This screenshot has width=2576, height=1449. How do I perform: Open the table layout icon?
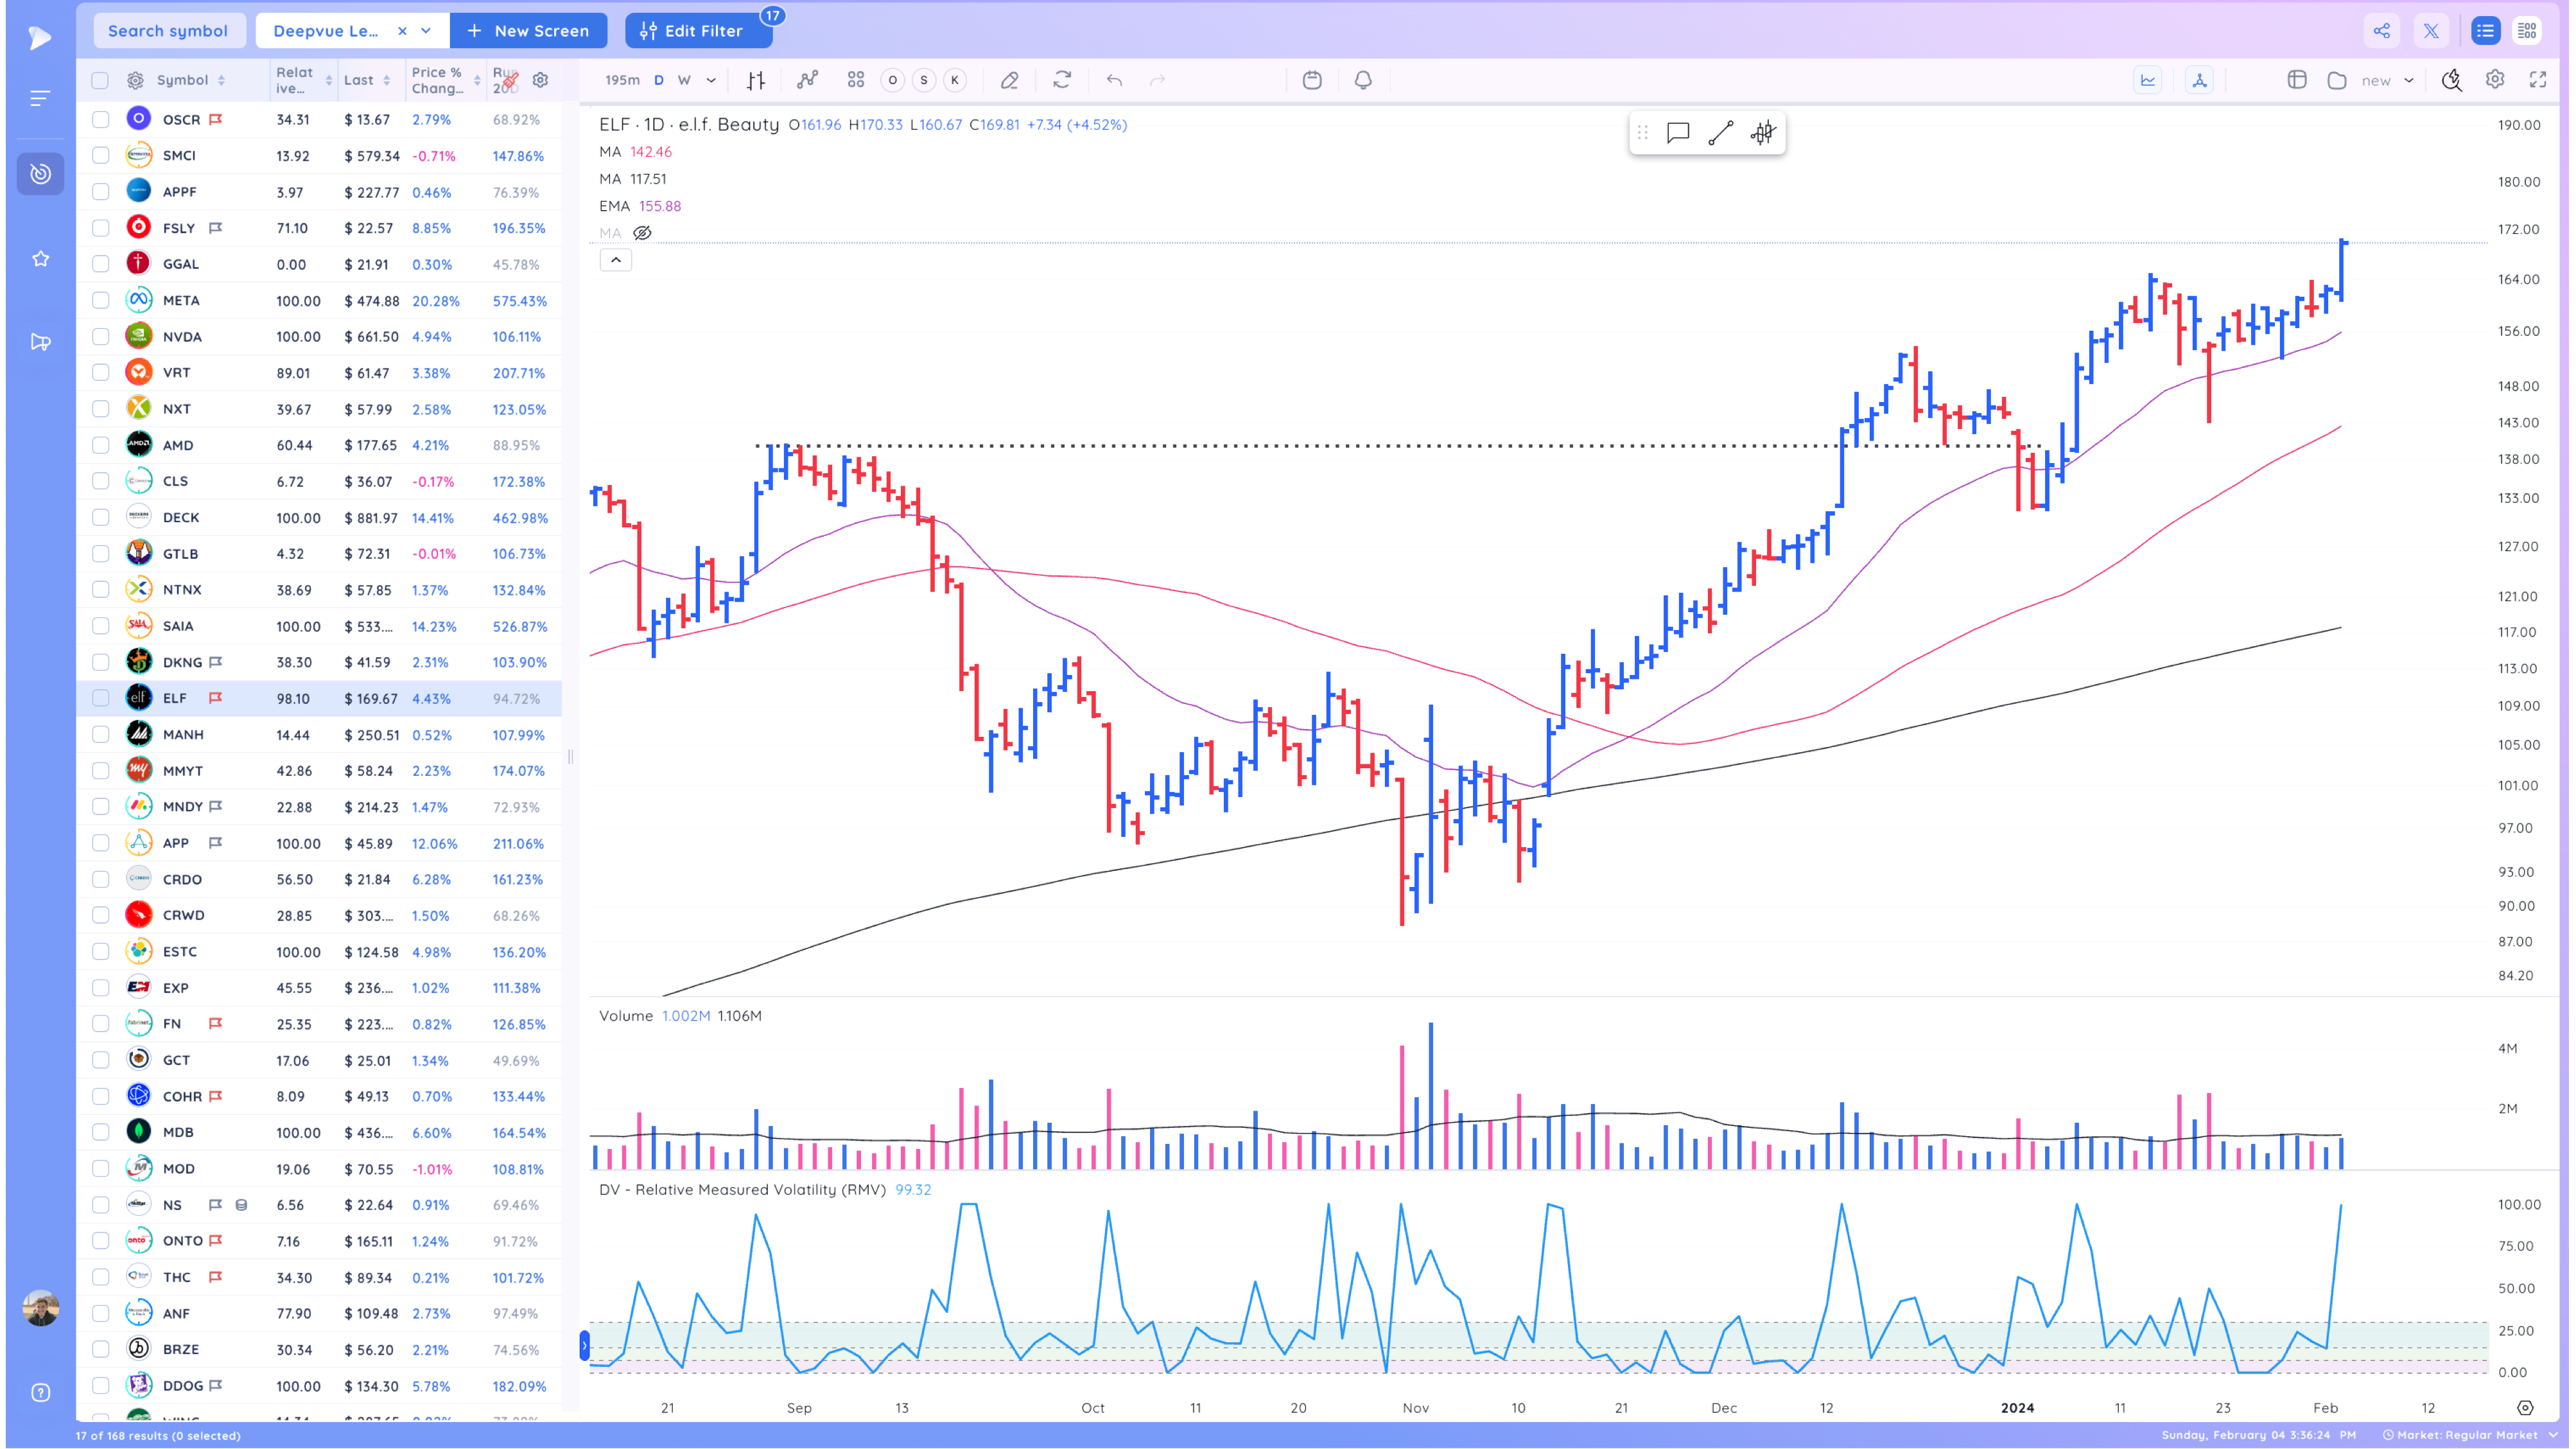(x=2297, y=80)
